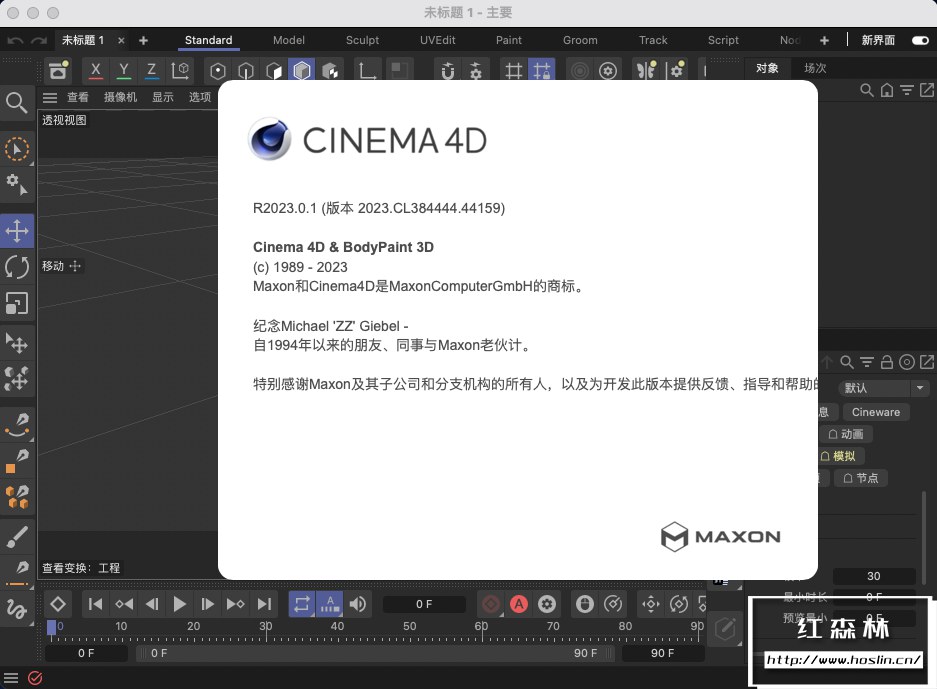The width and height of the screenshot is (937, 689).
Task: Open the Script layout tab
Action: [723, 40]
